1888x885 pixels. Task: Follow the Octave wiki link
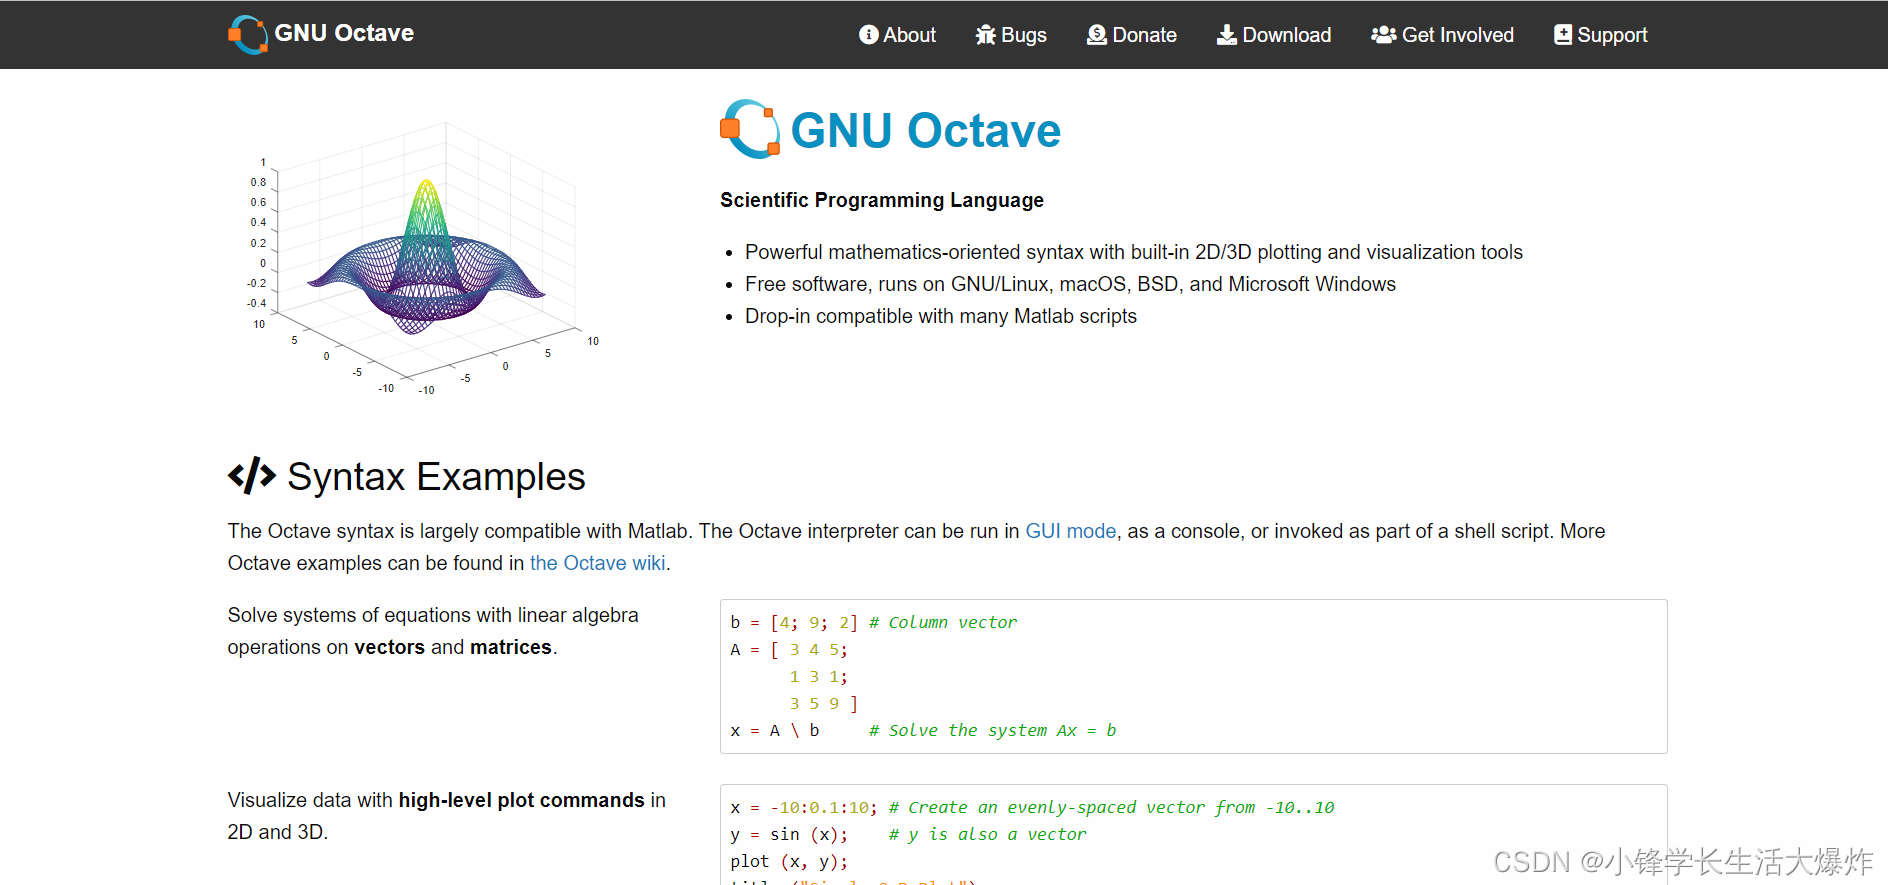click(x=597, y=563)
